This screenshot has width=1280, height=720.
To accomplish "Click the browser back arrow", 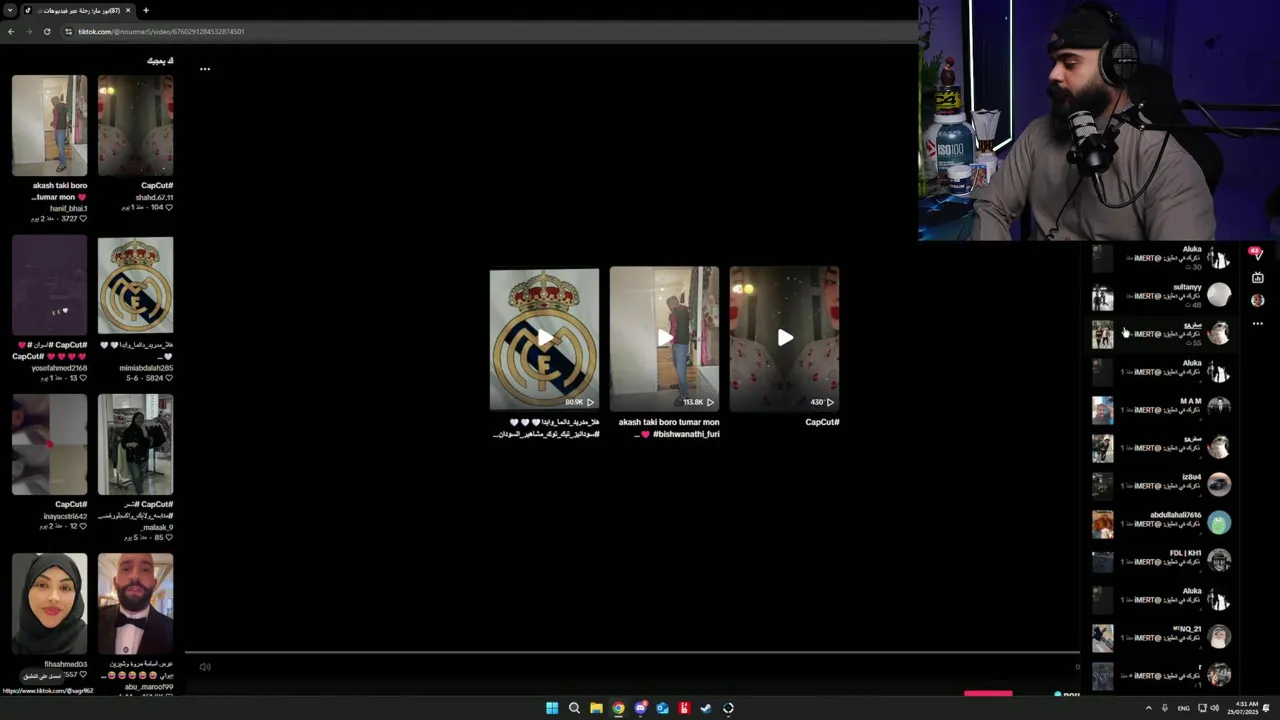I will [11, 31].
